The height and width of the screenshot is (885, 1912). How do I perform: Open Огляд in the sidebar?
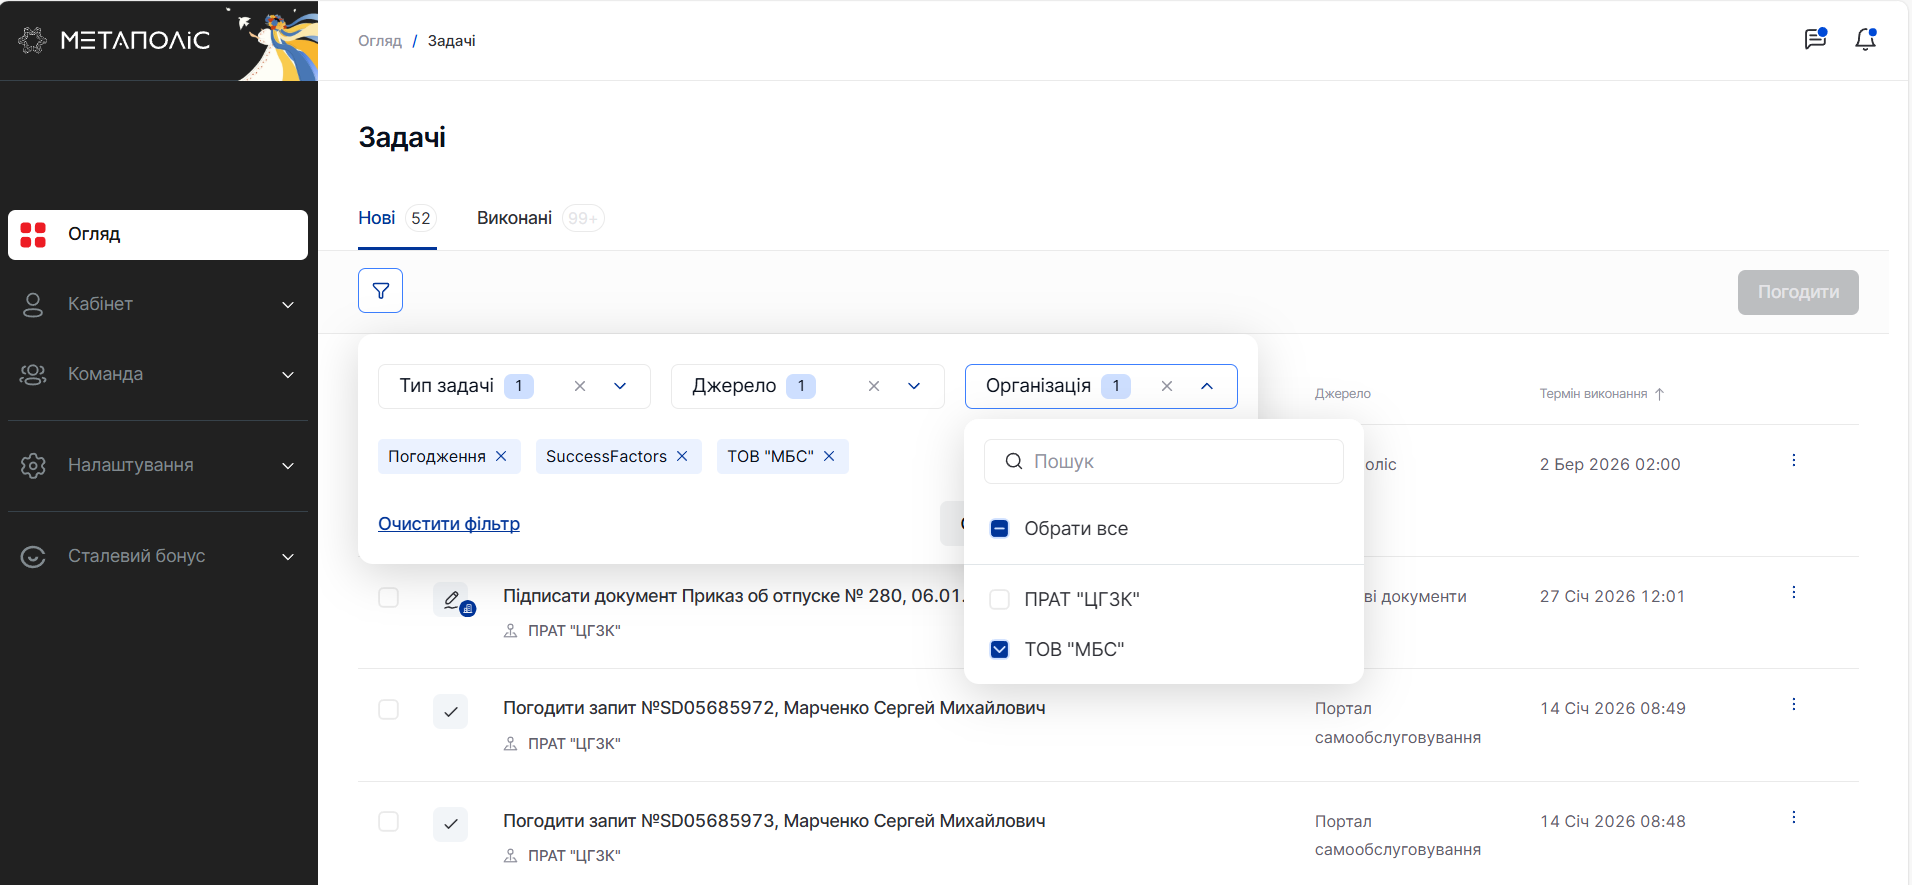click(158, 234)
